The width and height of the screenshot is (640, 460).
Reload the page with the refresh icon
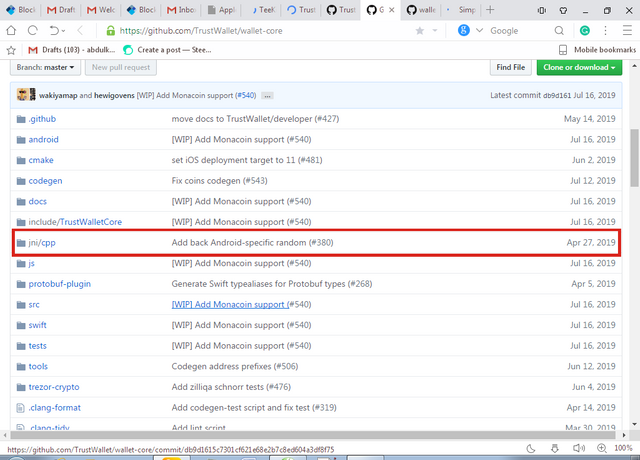[33, 31]
